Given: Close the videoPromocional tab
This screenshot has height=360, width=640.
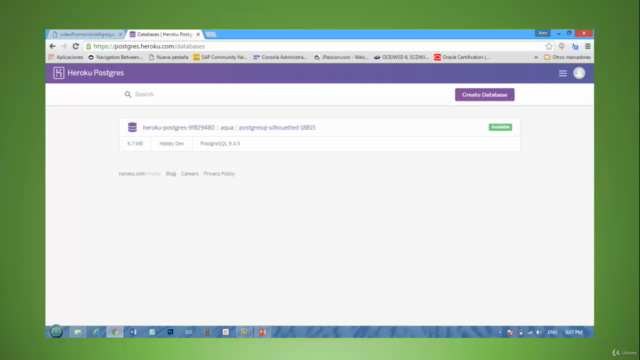Looking at the screenshot, I should 120,34.
